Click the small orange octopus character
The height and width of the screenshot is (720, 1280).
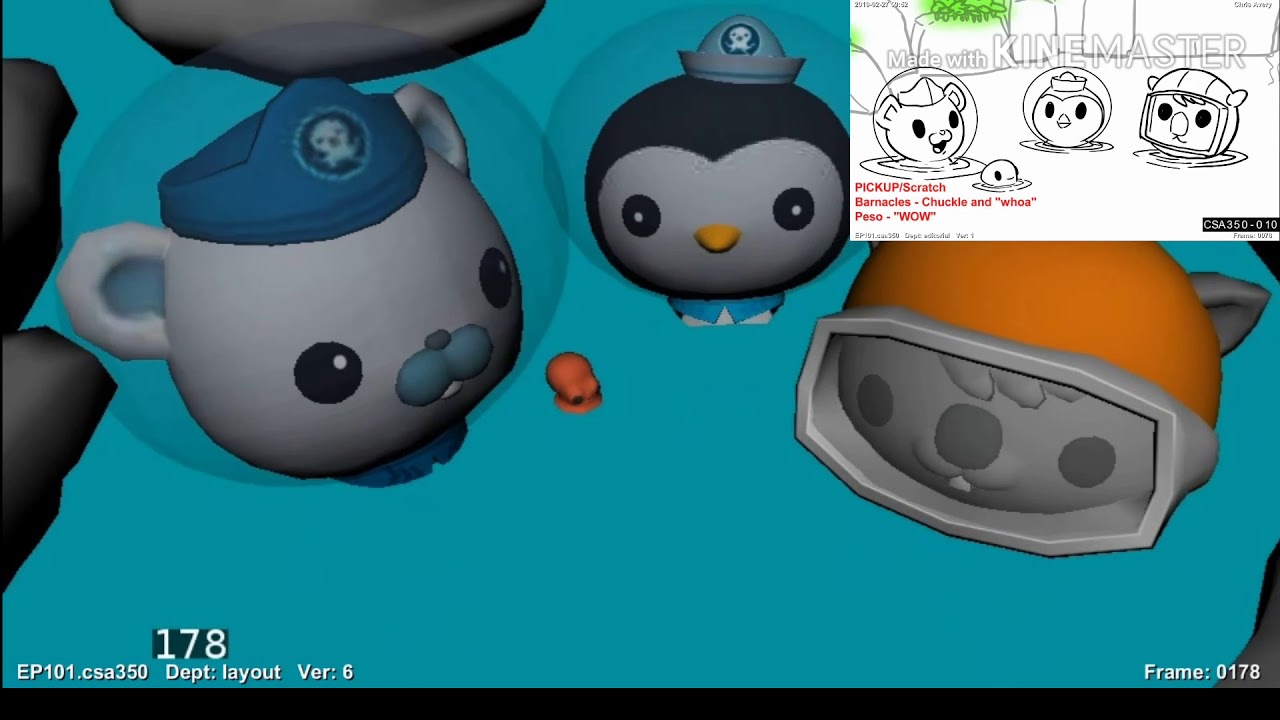(574, 381)
